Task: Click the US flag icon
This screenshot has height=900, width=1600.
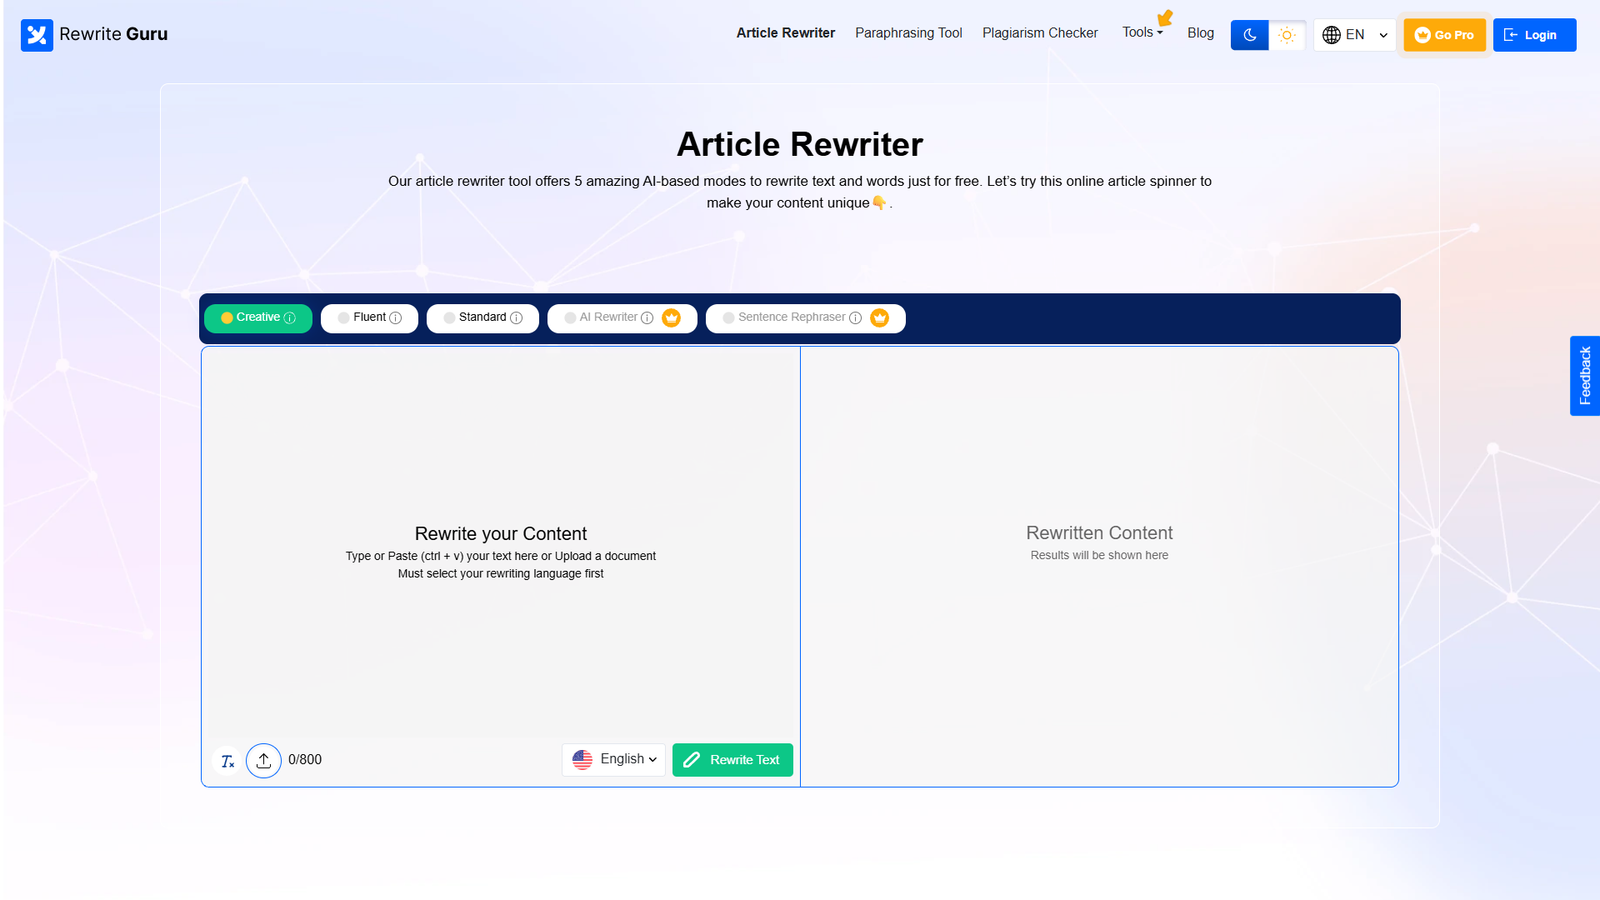Action: [x=582, y=760]
